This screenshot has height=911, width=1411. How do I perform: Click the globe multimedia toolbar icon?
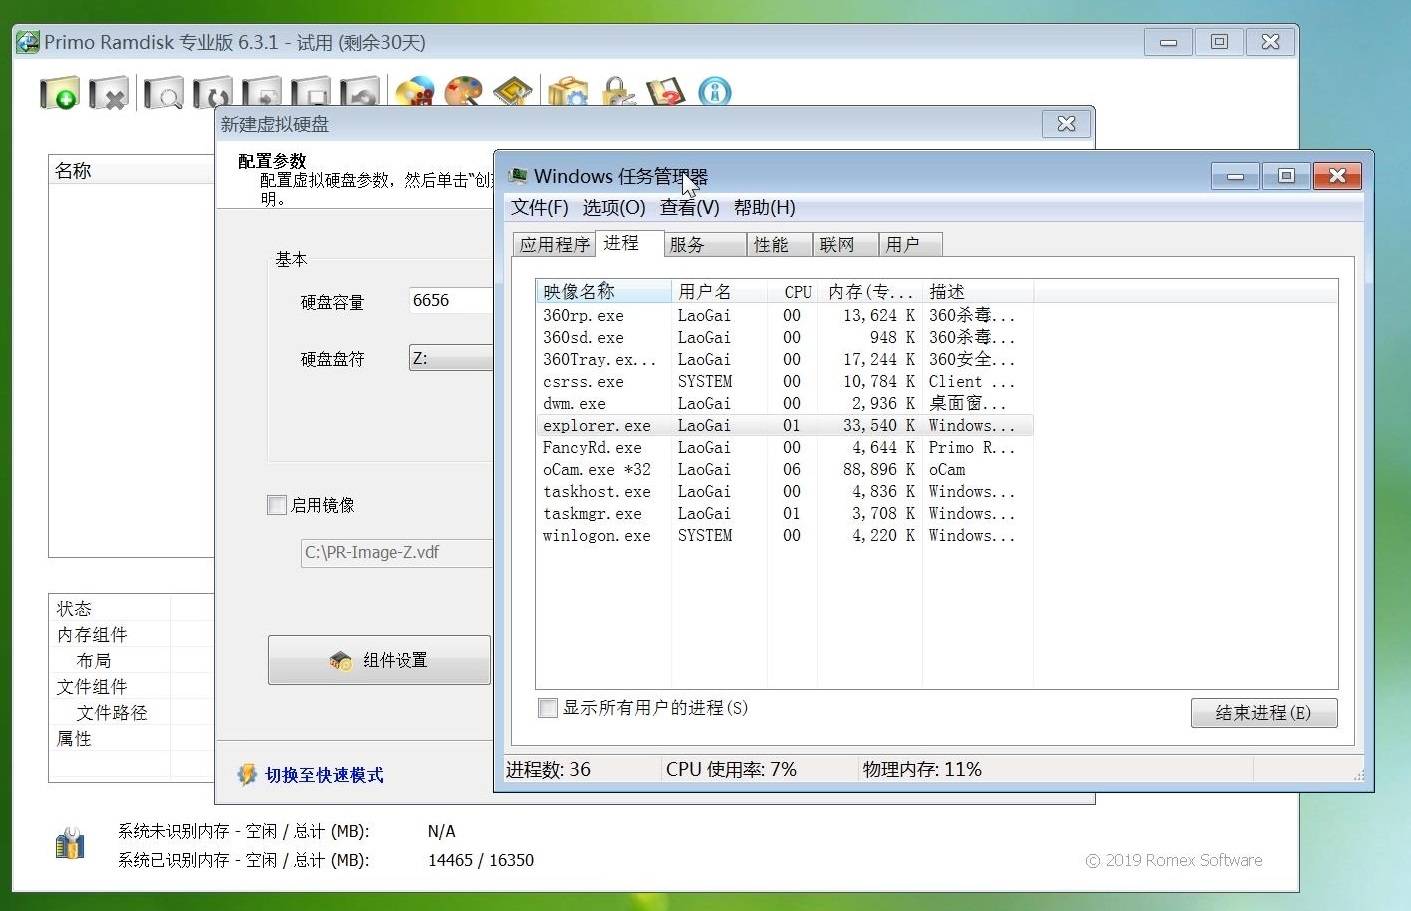click(x=414, y=91)
